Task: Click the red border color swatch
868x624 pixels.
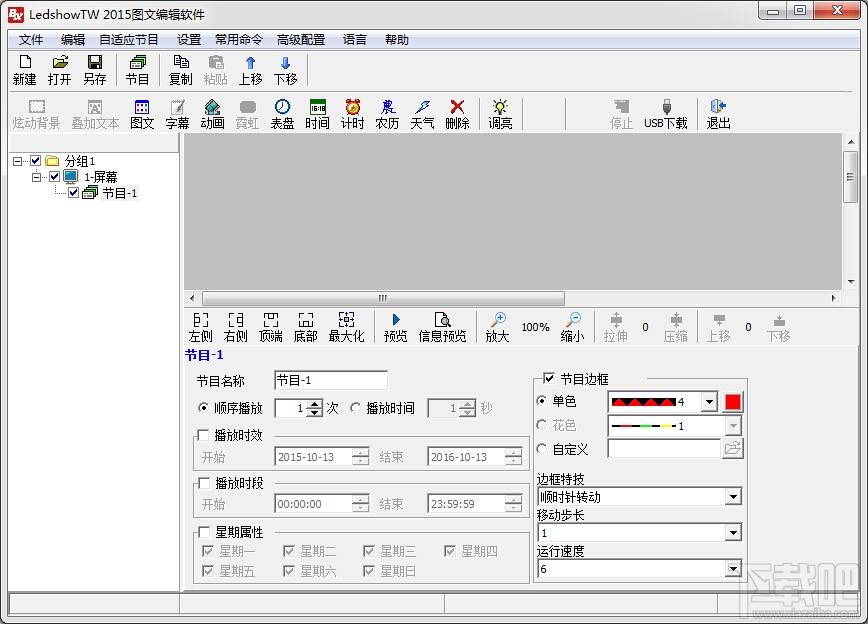Action: [734, 401]
